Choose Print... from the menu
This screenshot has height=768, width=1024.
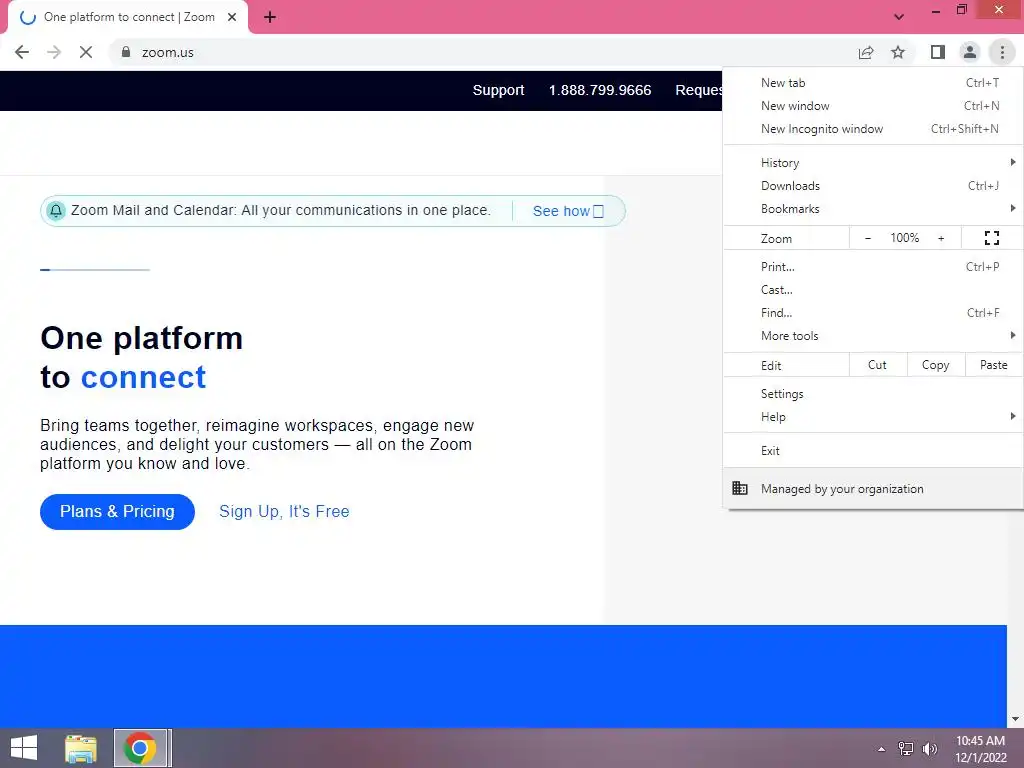pos(872,266)
